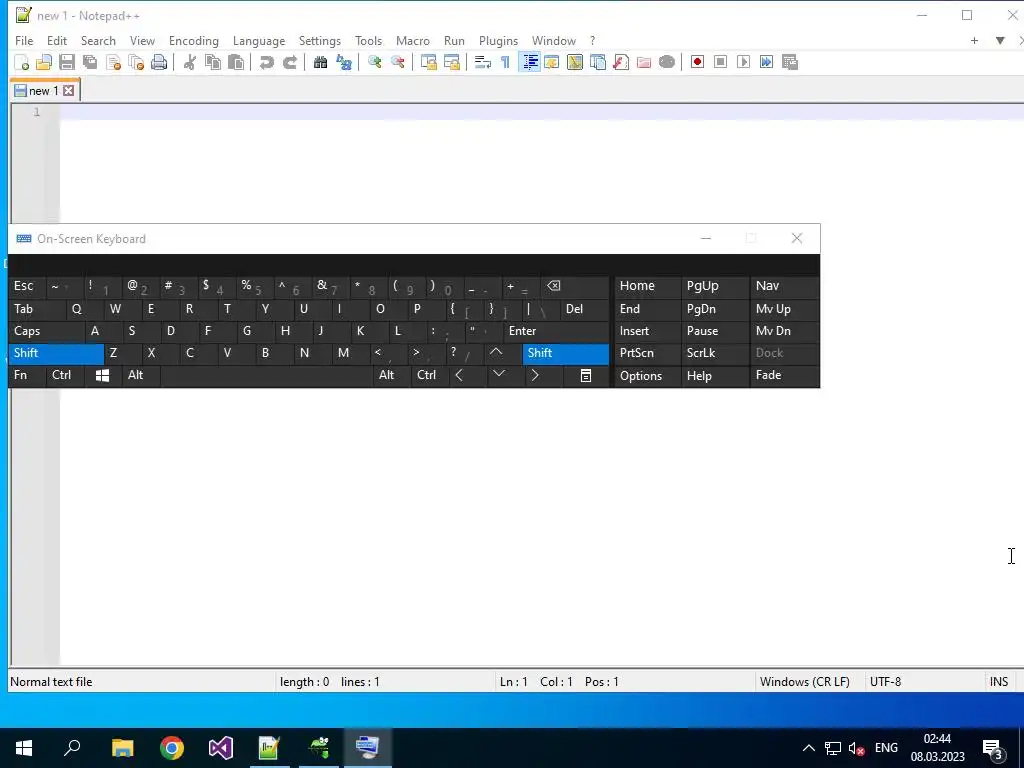The width and height of the screenshot is (1024, 768).
Task: Click the Save All toolbar icon
Action: (x=89, y=62)
